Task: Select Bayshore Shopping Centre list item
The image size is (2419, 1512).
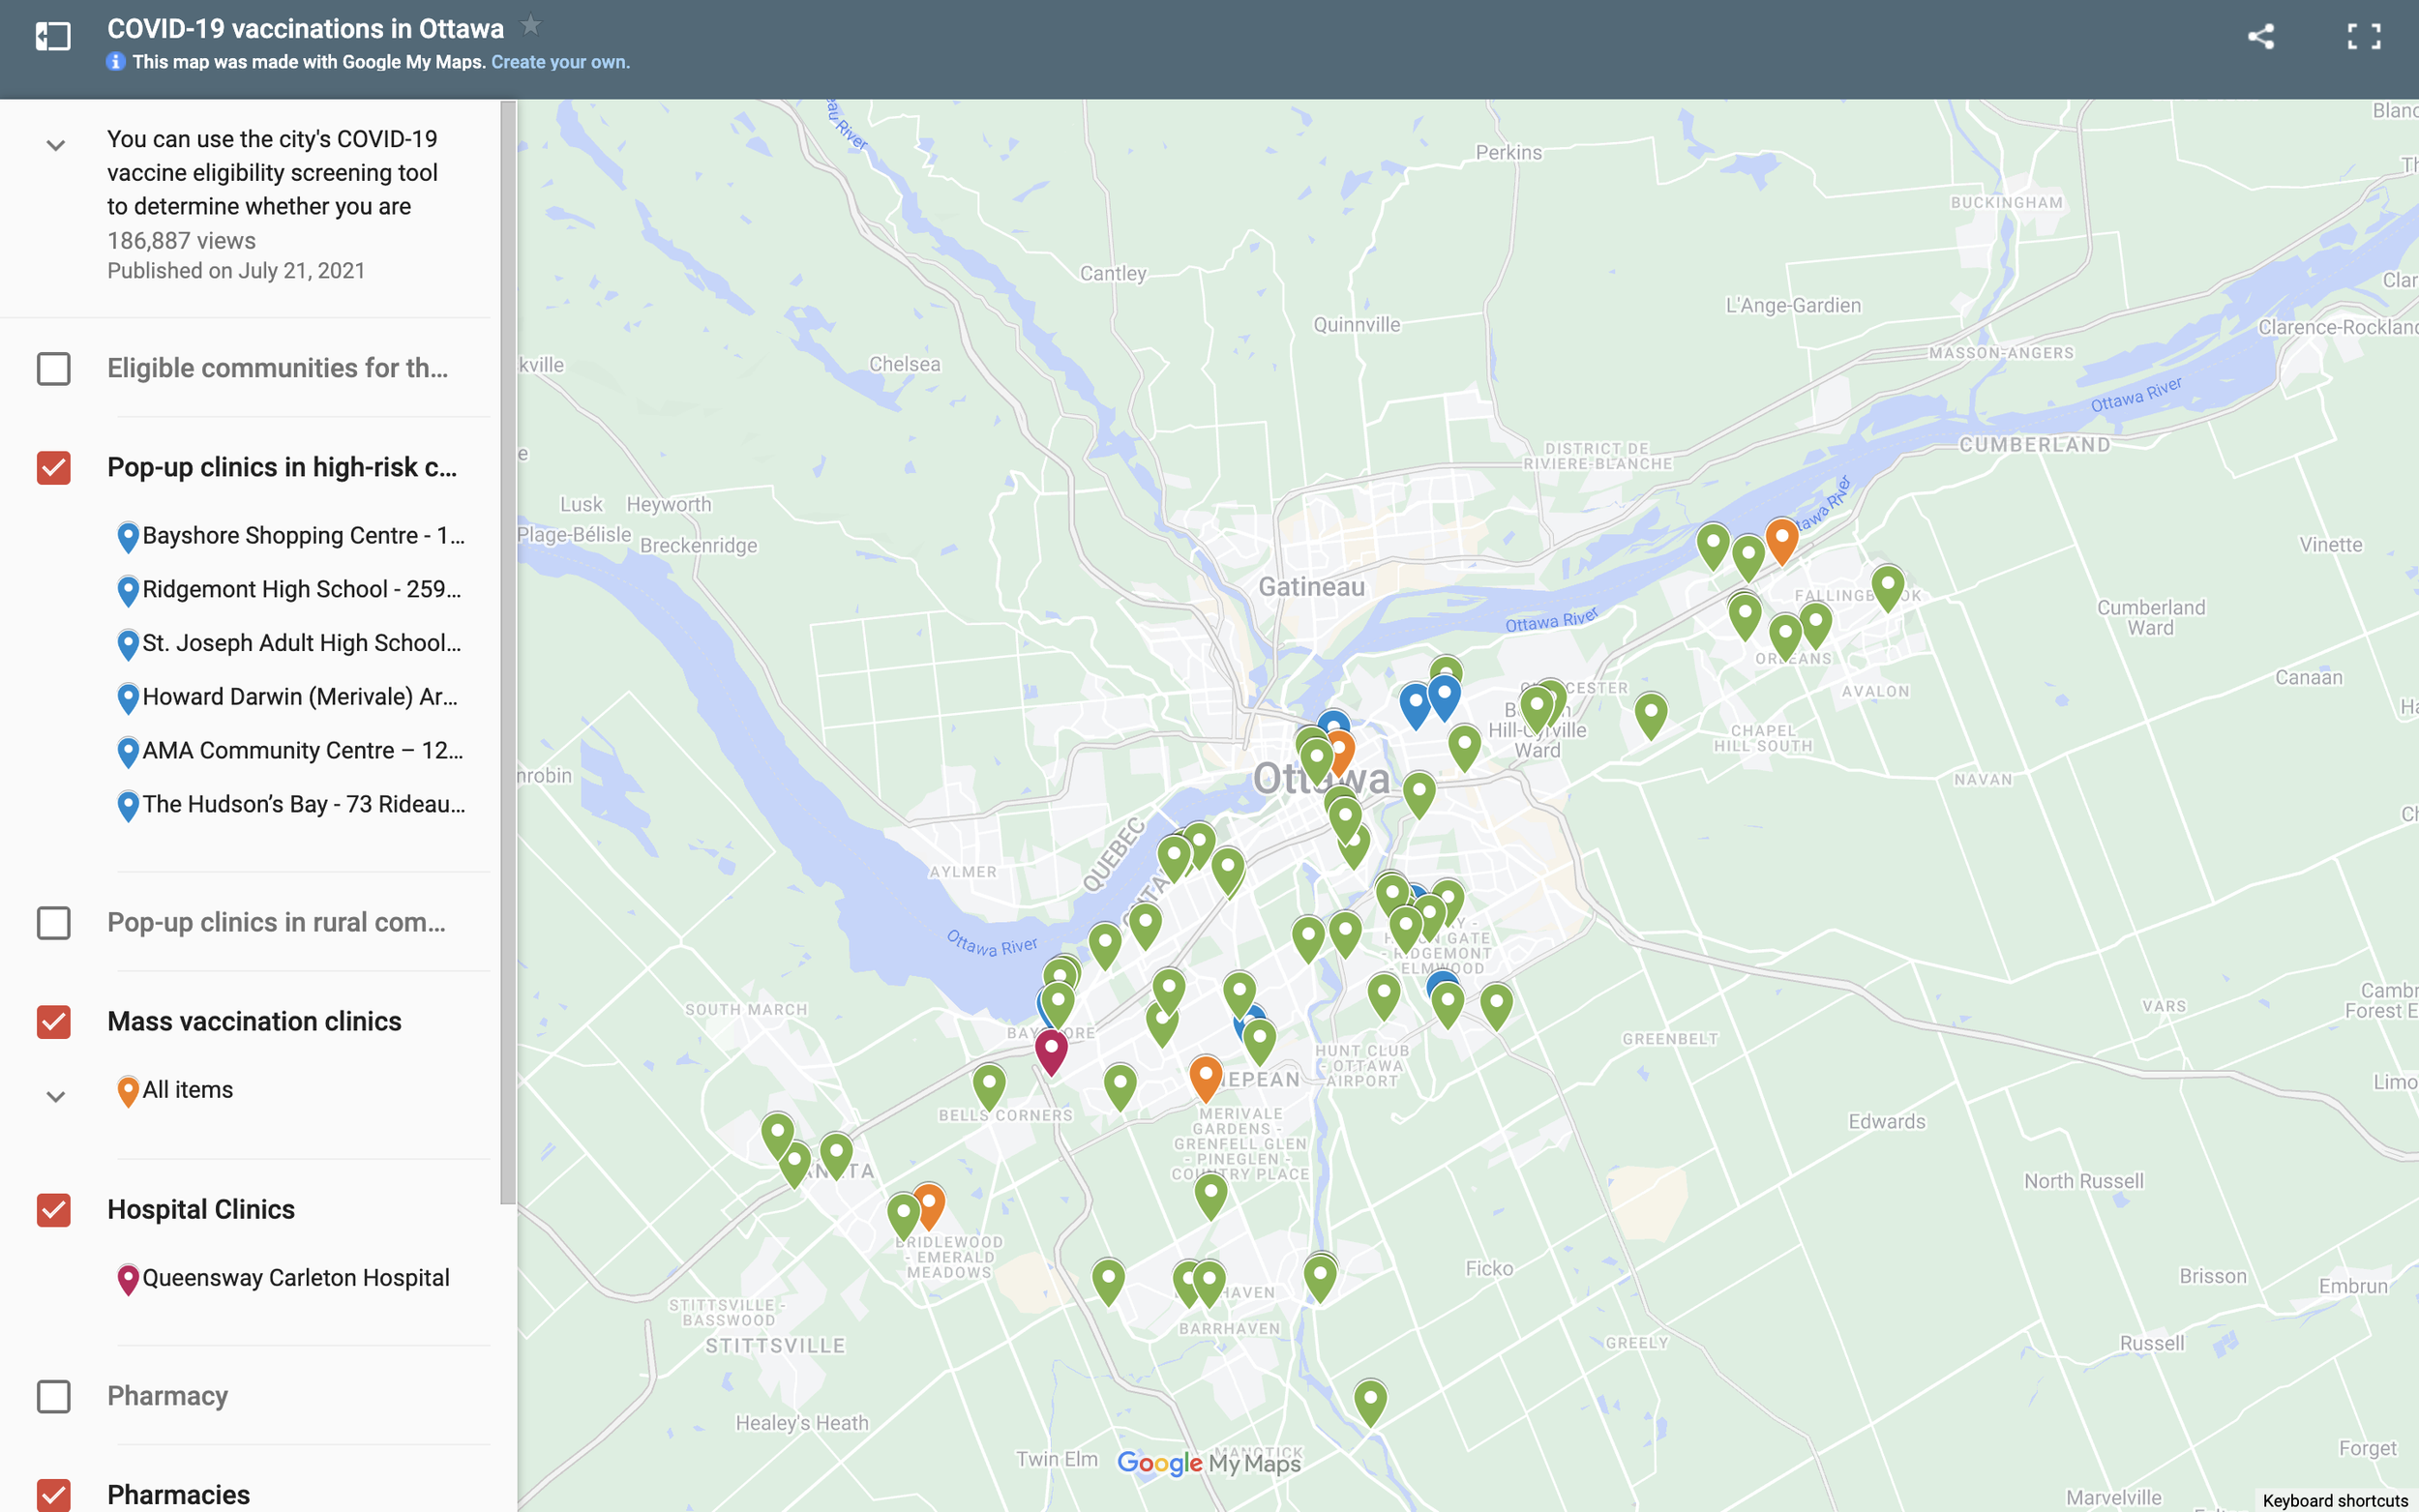Action: pyautogui.click(x=302, y=536)
